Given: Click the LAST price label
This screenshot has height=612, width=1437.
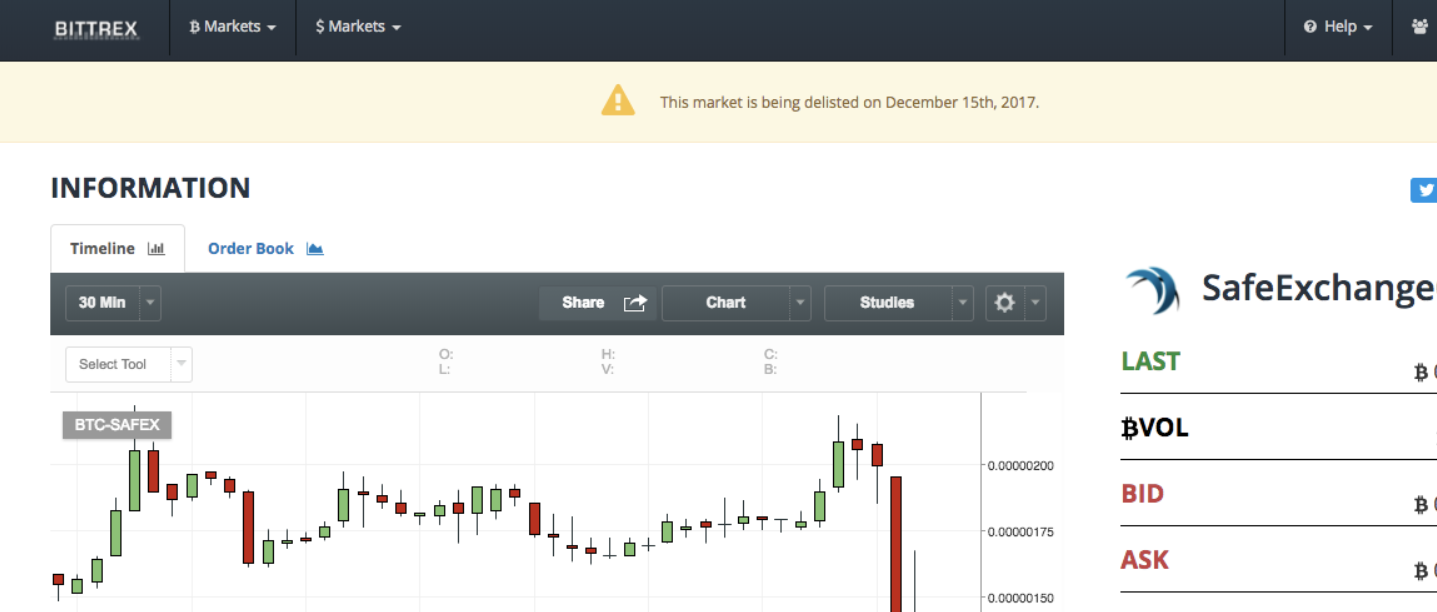Looking at the screenshot, I should coord(1151,361).
